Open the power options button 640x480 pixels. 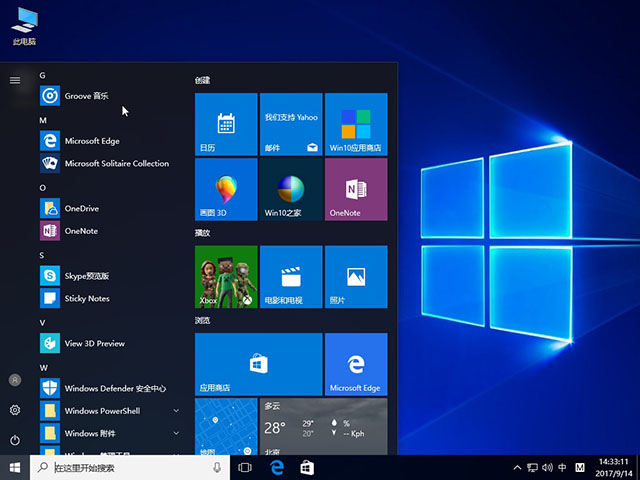pyautogui.click(x=15, y=440)
